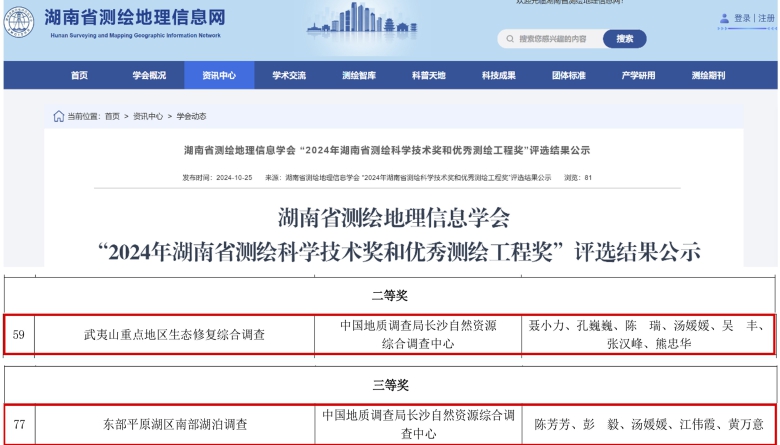Click the 三等奖 section header

click(390, 385)
